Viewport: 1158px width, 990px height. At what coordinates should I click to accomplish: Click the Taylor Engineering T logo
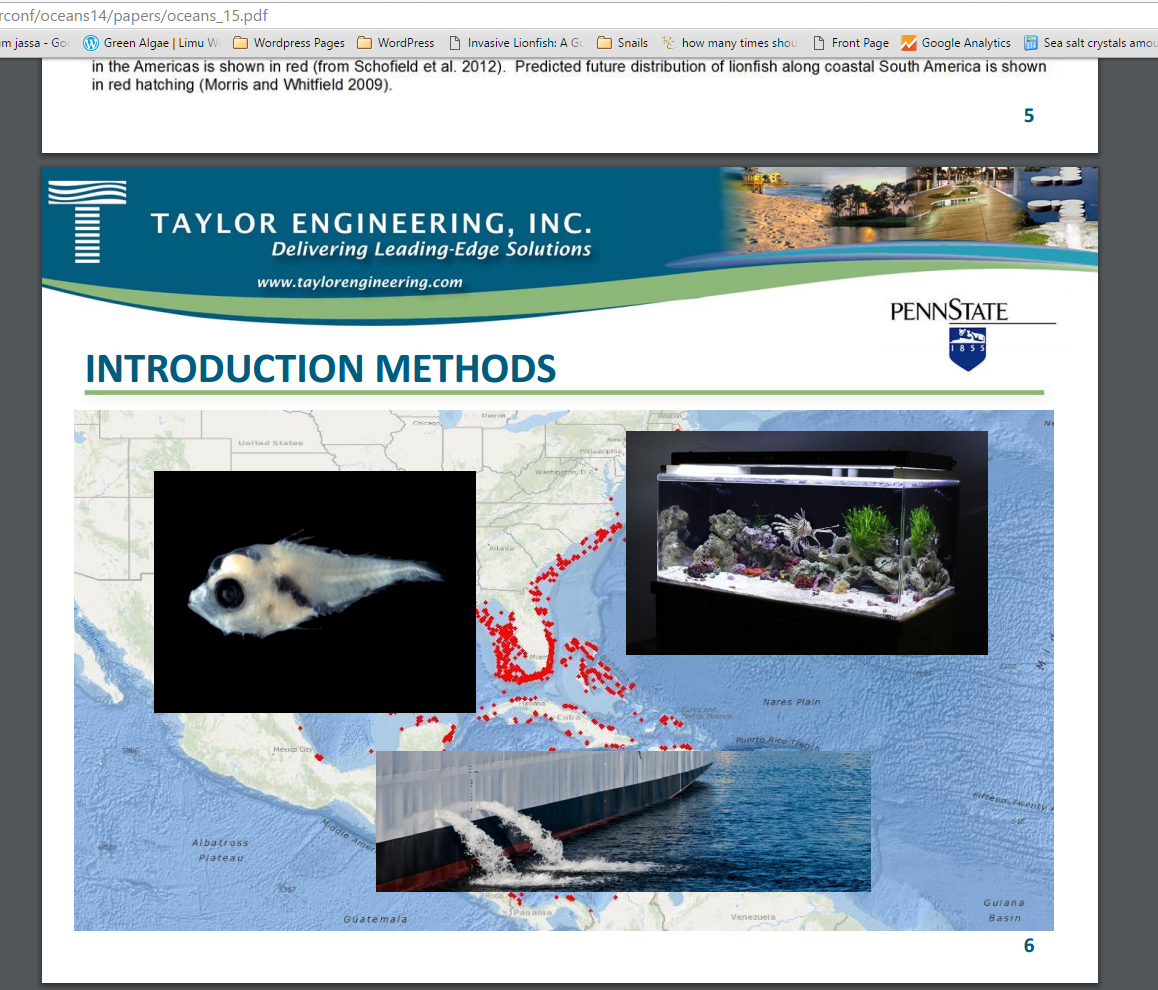tap(87, 221)
